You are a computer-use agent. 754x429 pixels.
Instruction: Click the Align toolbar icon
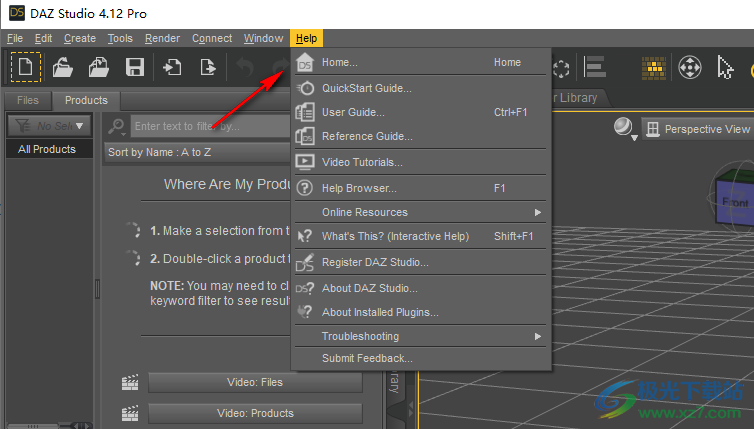pyautogui.click(x=594, y=67)
